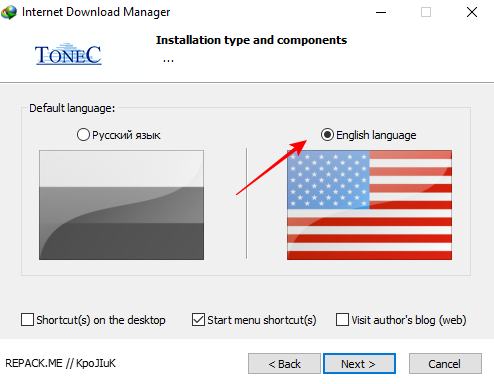
Task: Click the greyed Russian flag image
Action: point(121,205)
